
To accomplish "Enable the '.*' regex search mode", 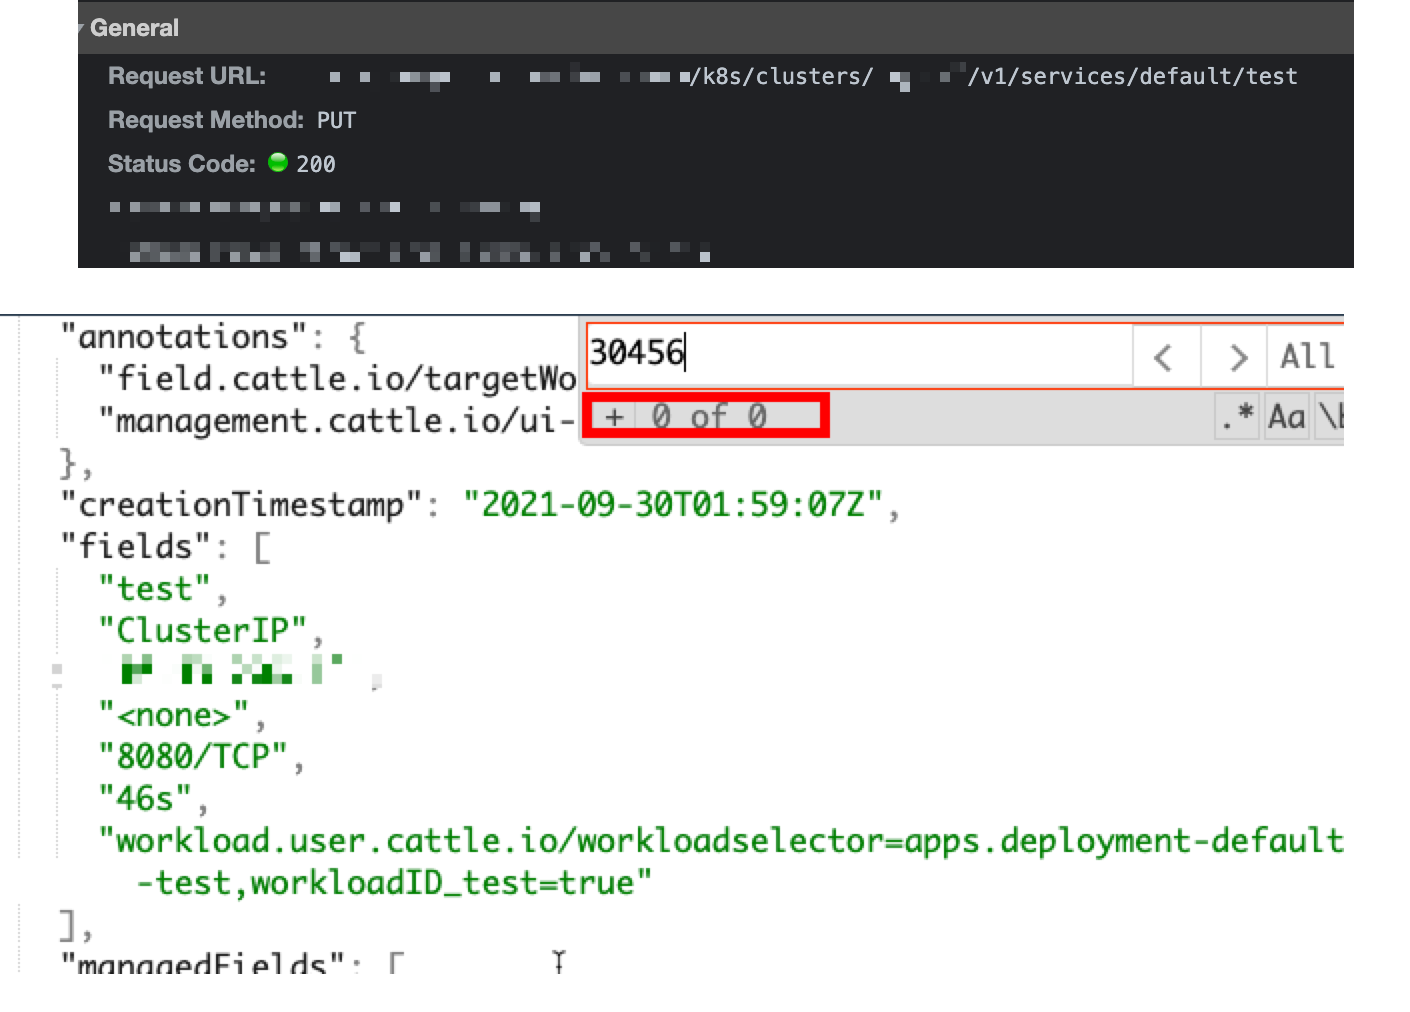I will (x=1236, y=416).
